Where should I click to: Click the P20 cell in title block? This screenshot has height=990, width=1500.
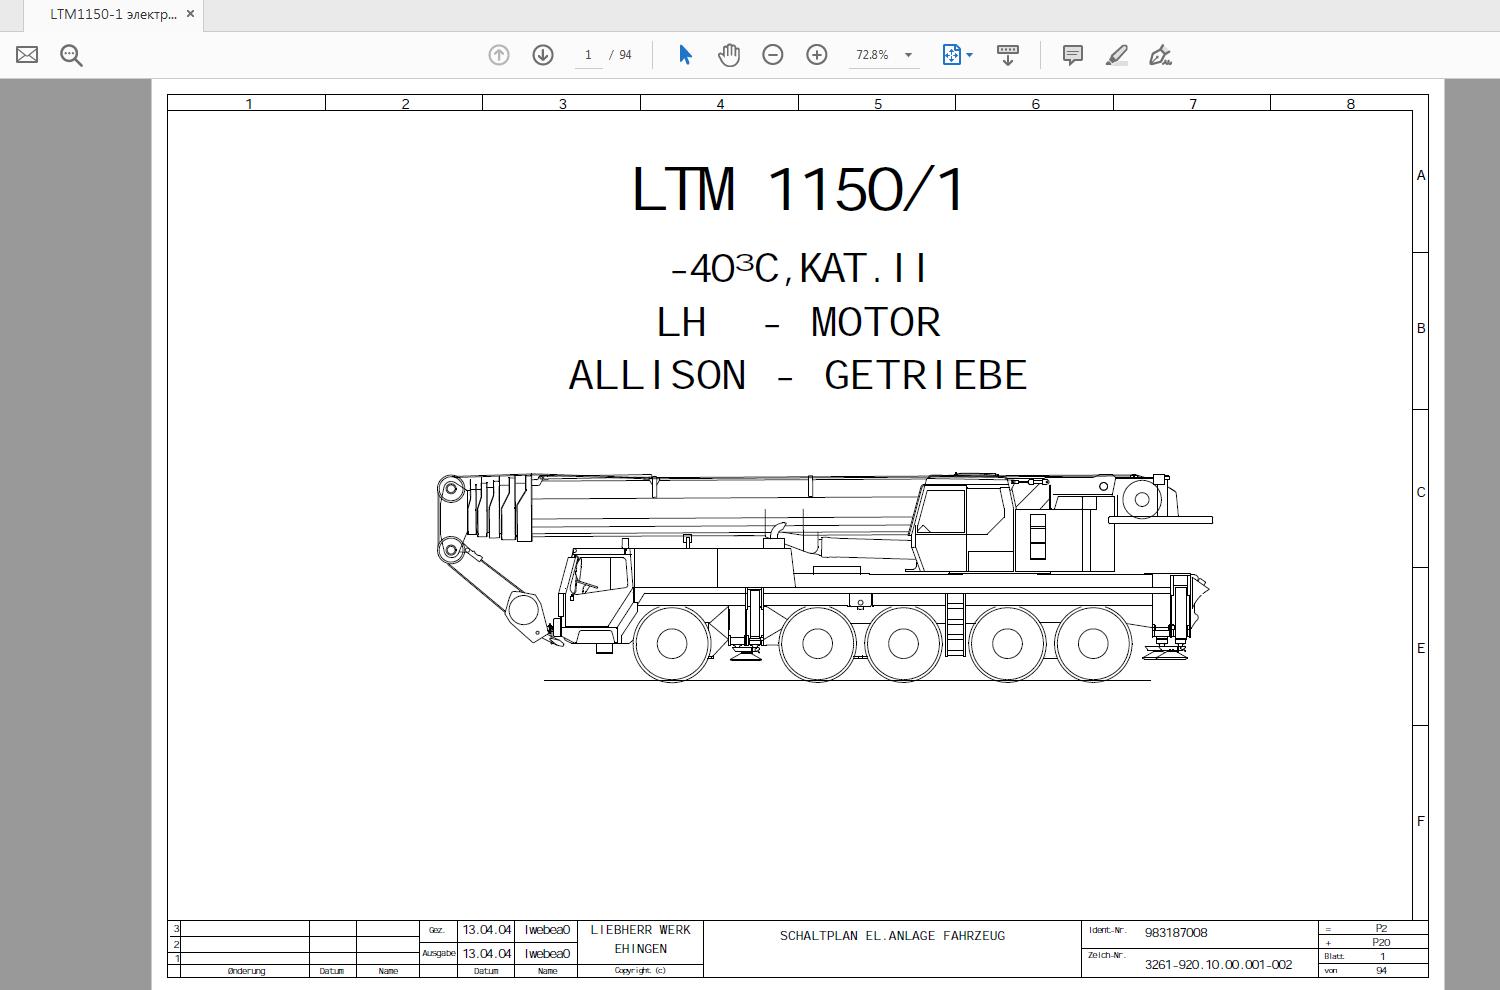pos(1381,942)
